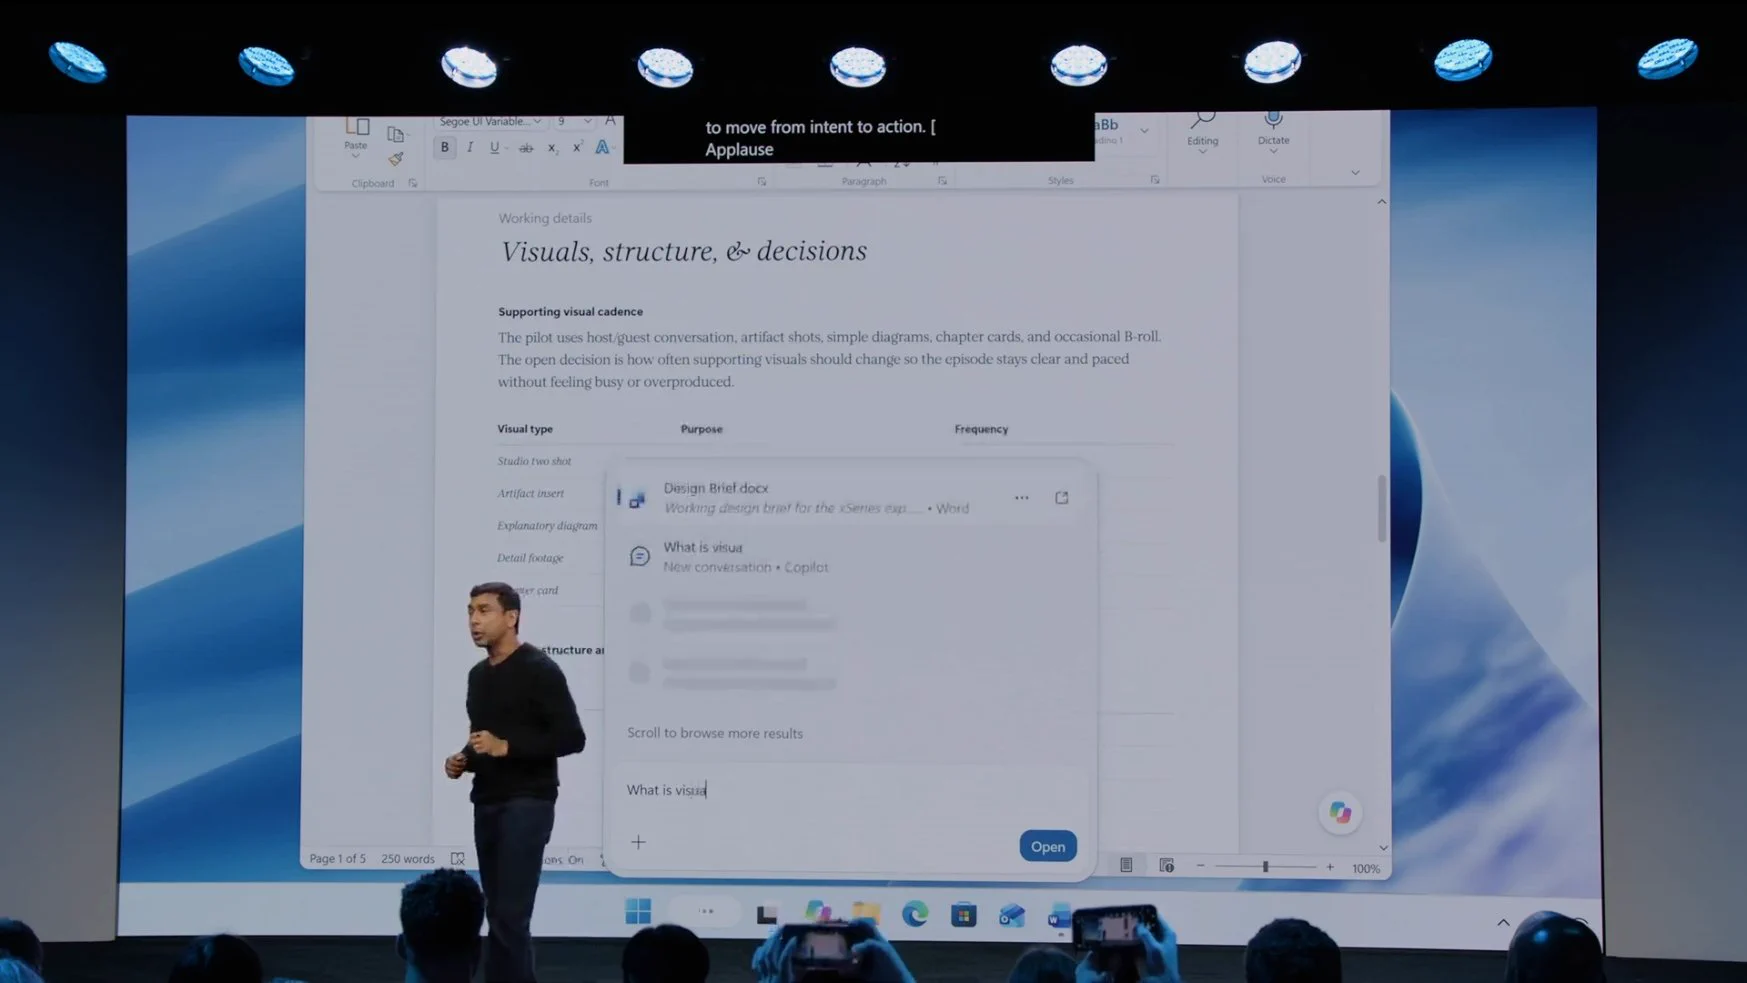Select 'What is visua' new Copilot conversation

850,557
